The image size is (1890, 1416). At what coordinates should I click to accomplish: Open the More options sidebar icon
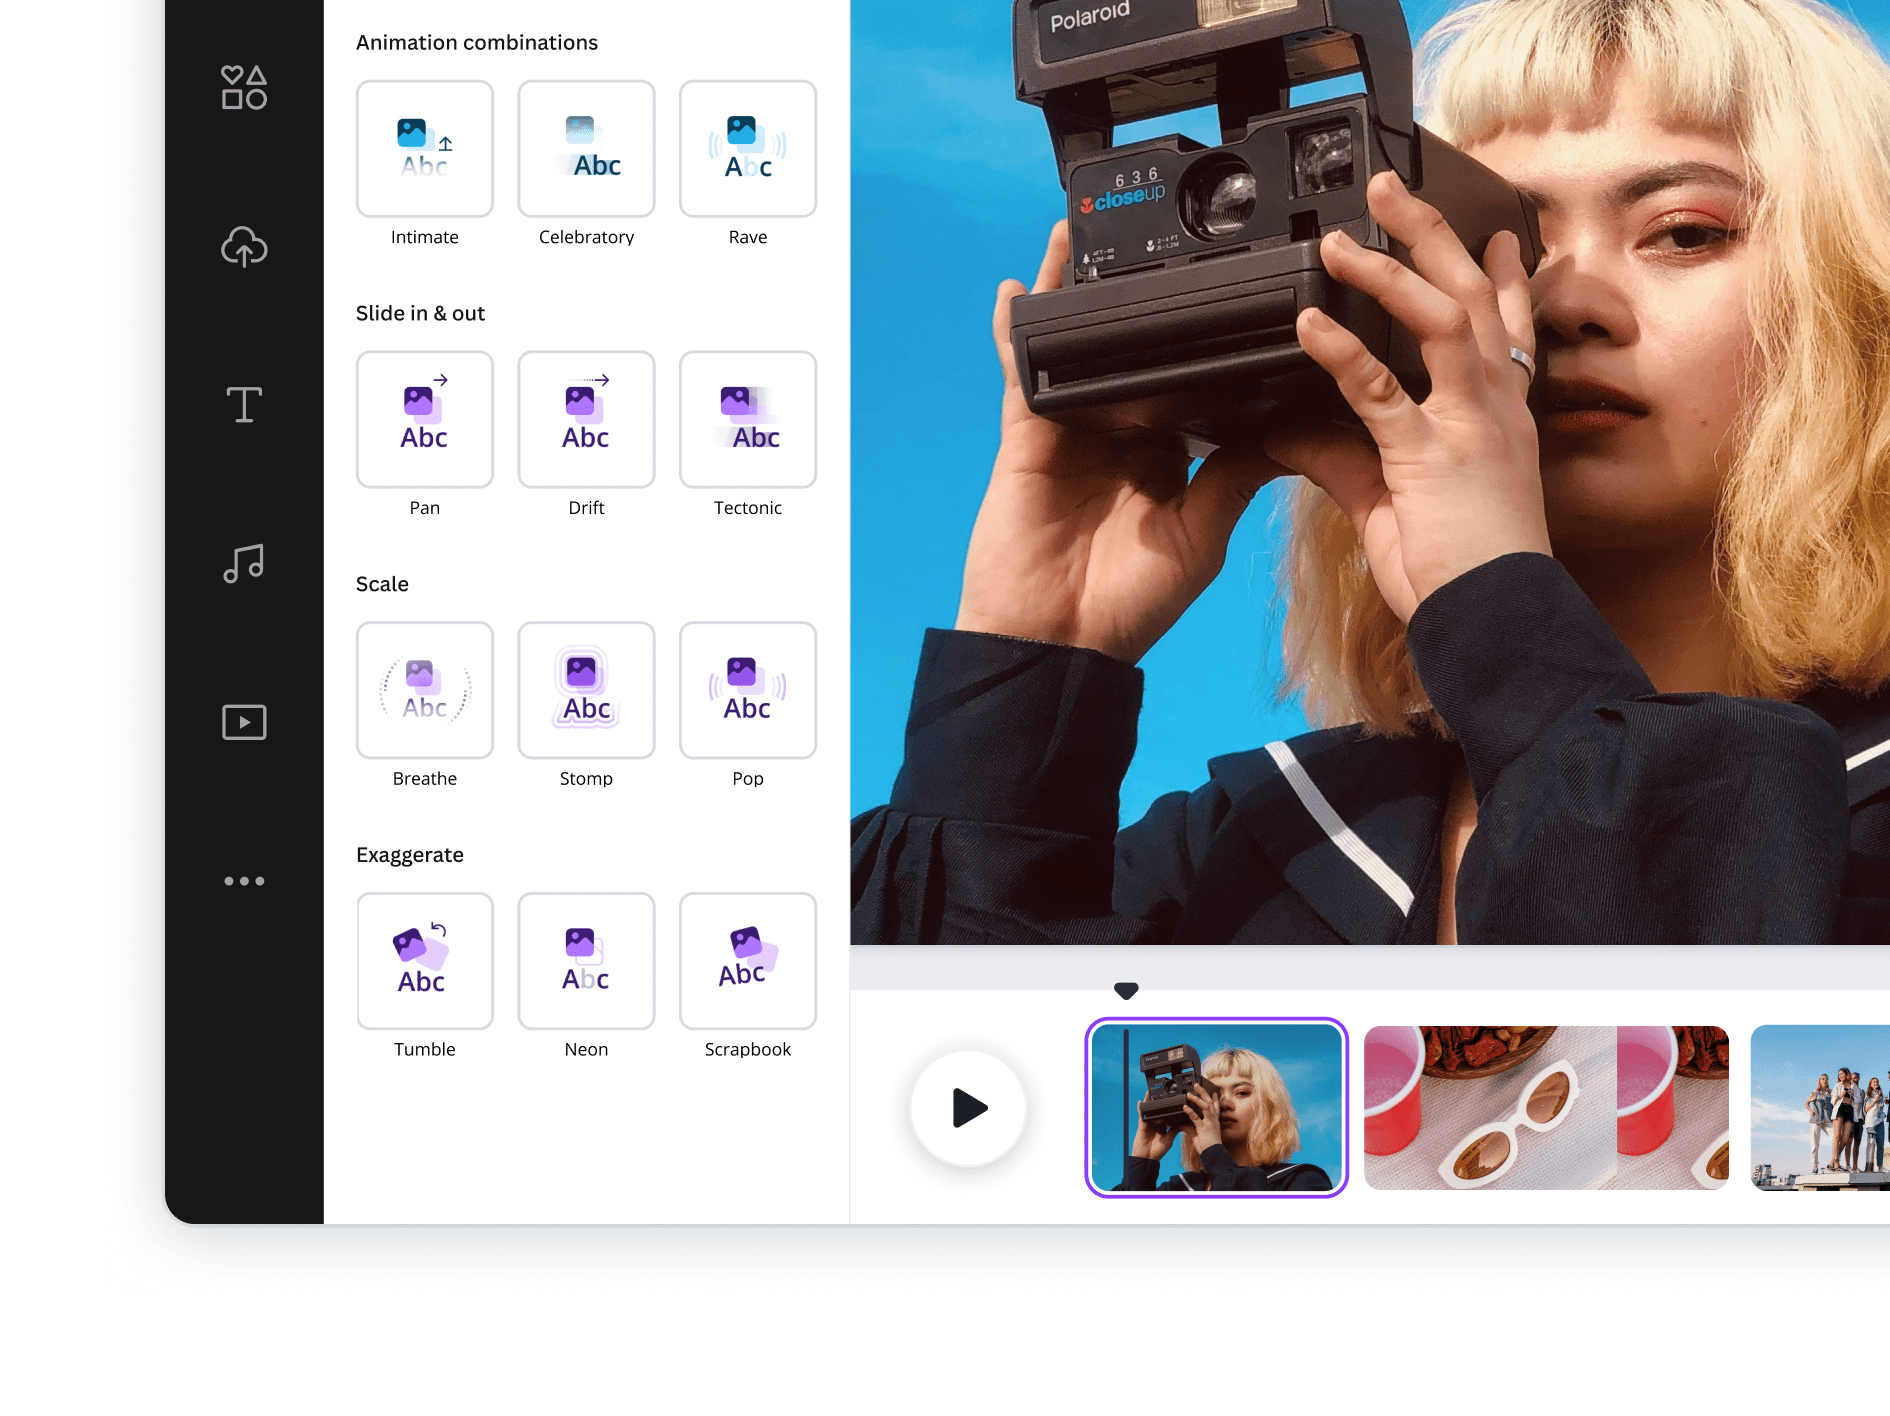[243, 881]
